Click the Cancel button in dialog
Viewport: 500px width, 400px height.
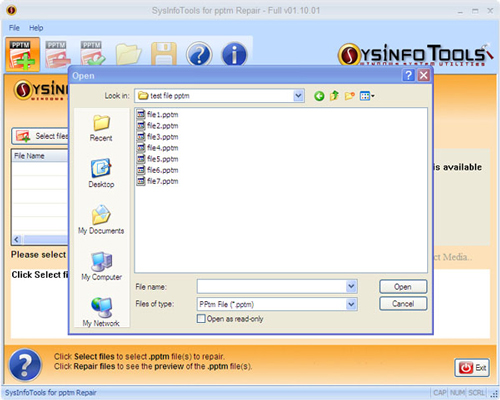tap(403, 304)
